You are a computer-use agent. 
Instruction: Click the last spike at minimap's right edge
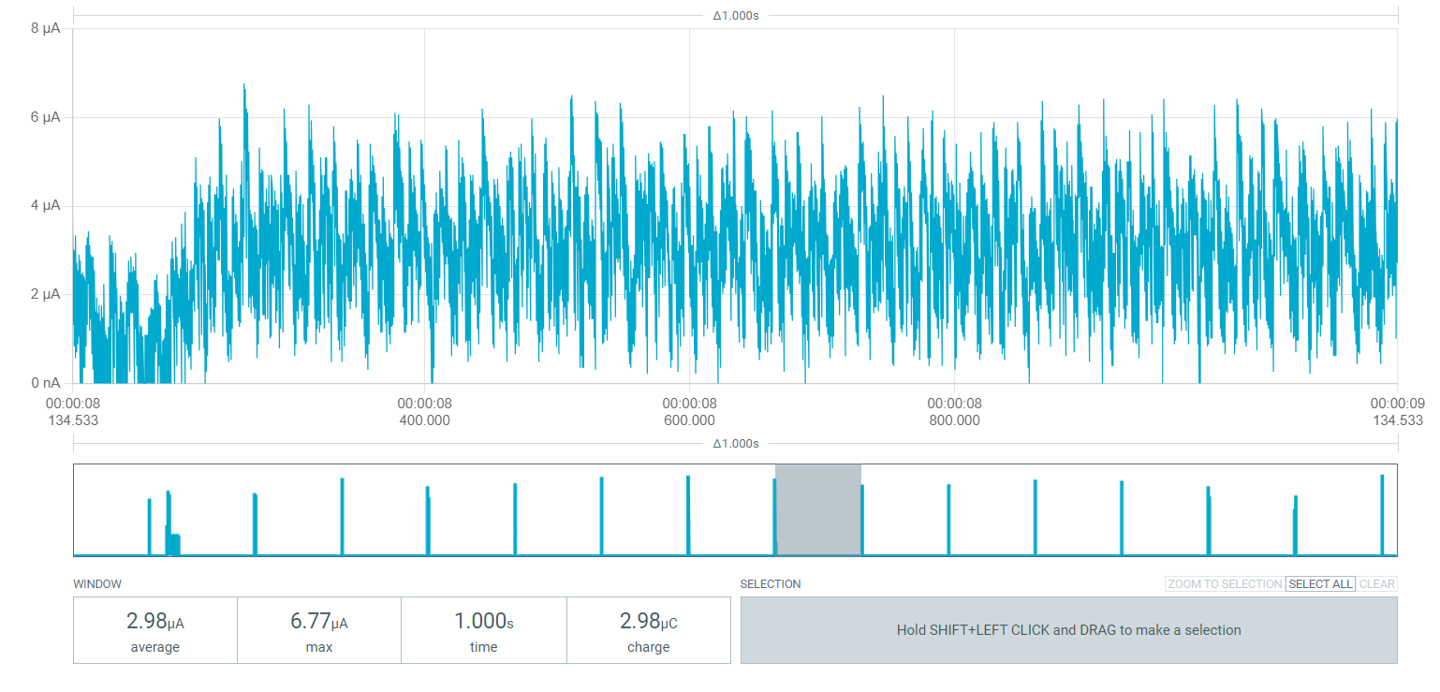1382,514
